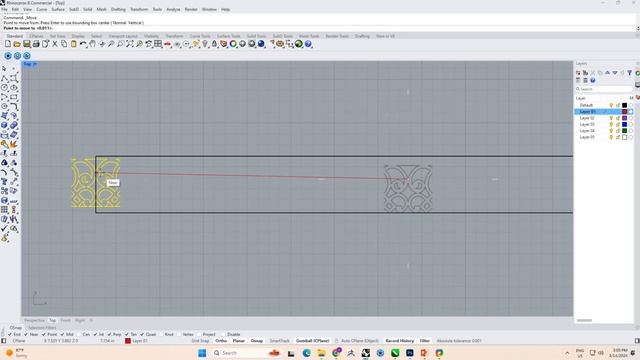
Task: Open the Curve menu
Action: point(42,9)
